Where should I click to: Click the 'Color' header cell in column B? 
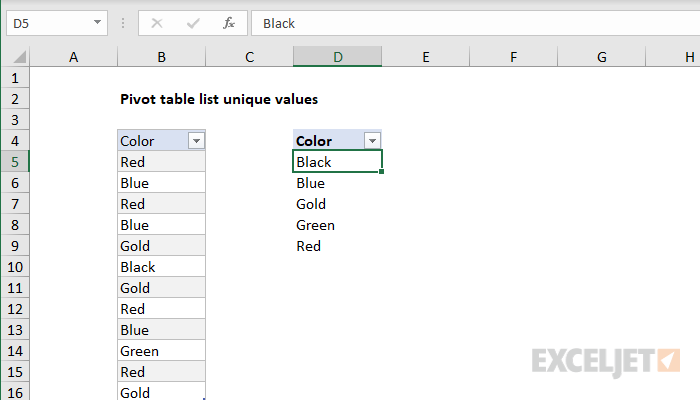point(162,141)
